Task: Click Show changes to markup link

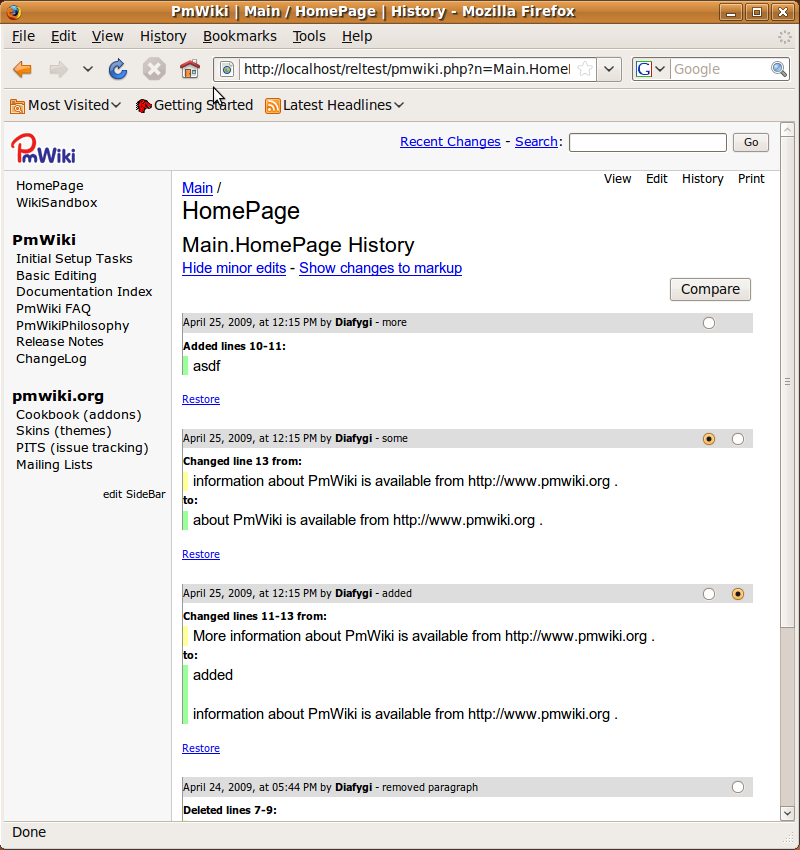Action: pos(380,268)
